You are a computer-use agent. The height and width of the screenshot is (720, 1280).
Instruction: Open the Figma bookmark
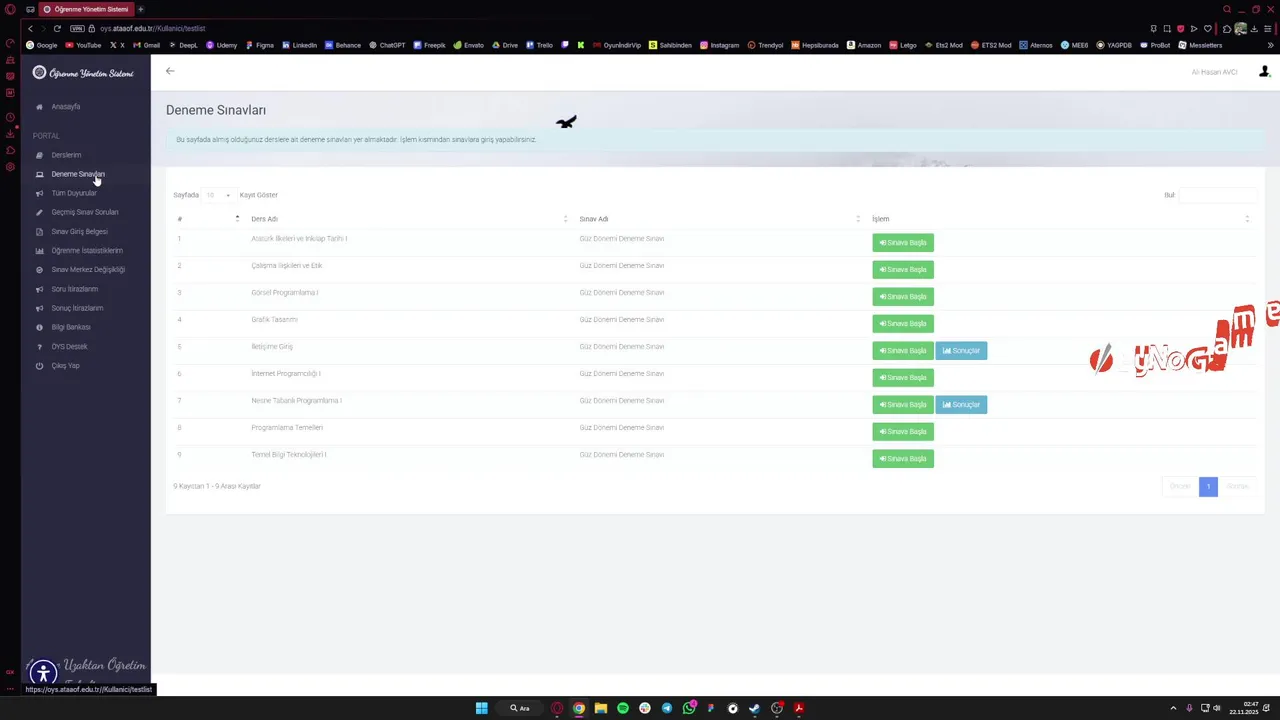point(259,45)
